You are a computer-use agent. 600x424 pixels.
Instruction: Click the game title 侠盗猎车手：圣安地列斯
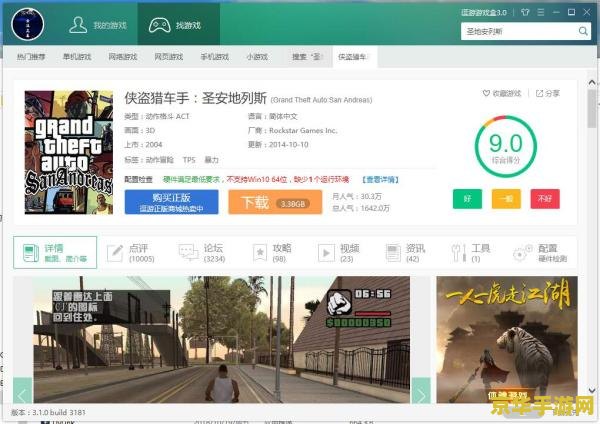[196, 98]
